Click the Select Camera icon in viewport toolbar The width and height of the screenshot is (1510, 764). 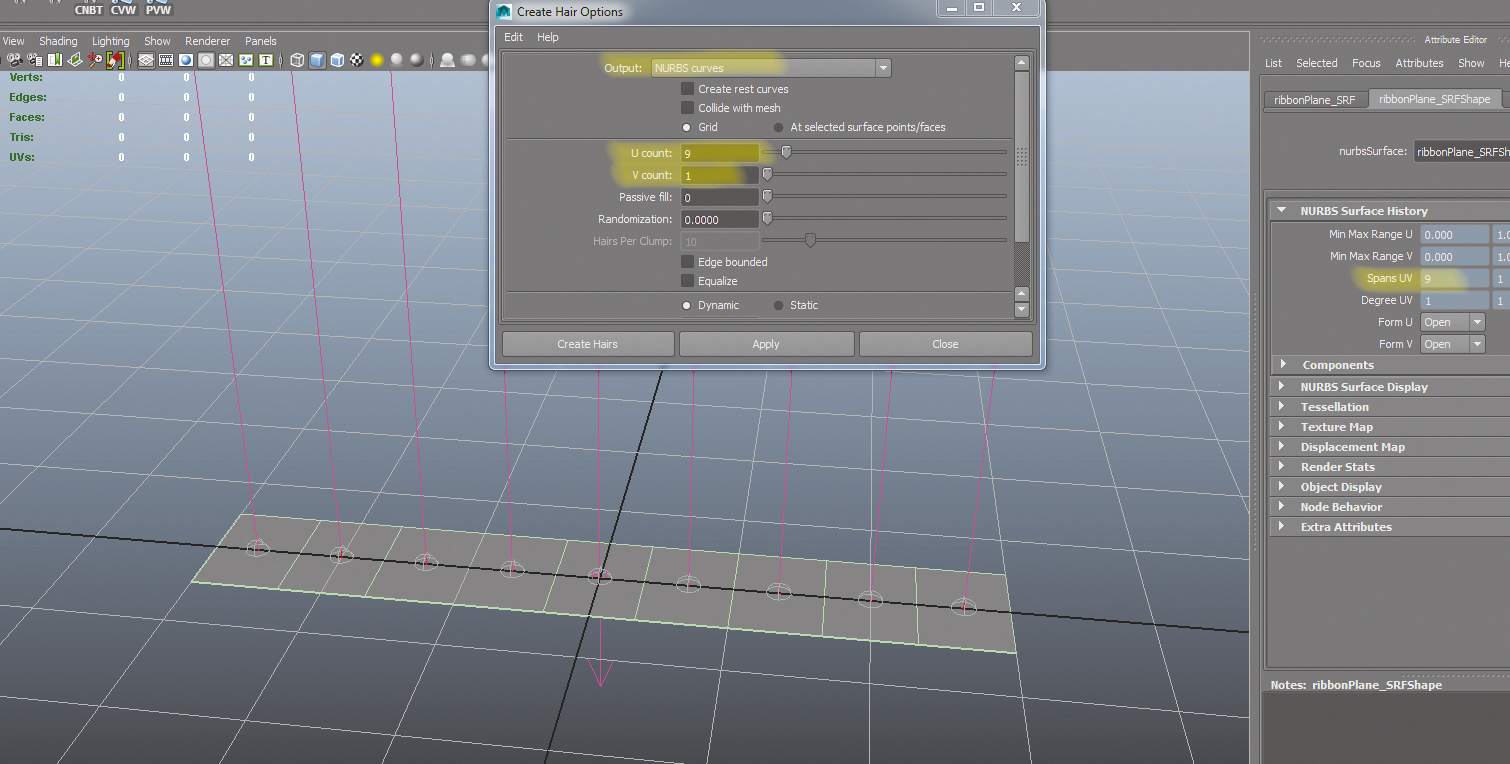(x=14, y=60)
